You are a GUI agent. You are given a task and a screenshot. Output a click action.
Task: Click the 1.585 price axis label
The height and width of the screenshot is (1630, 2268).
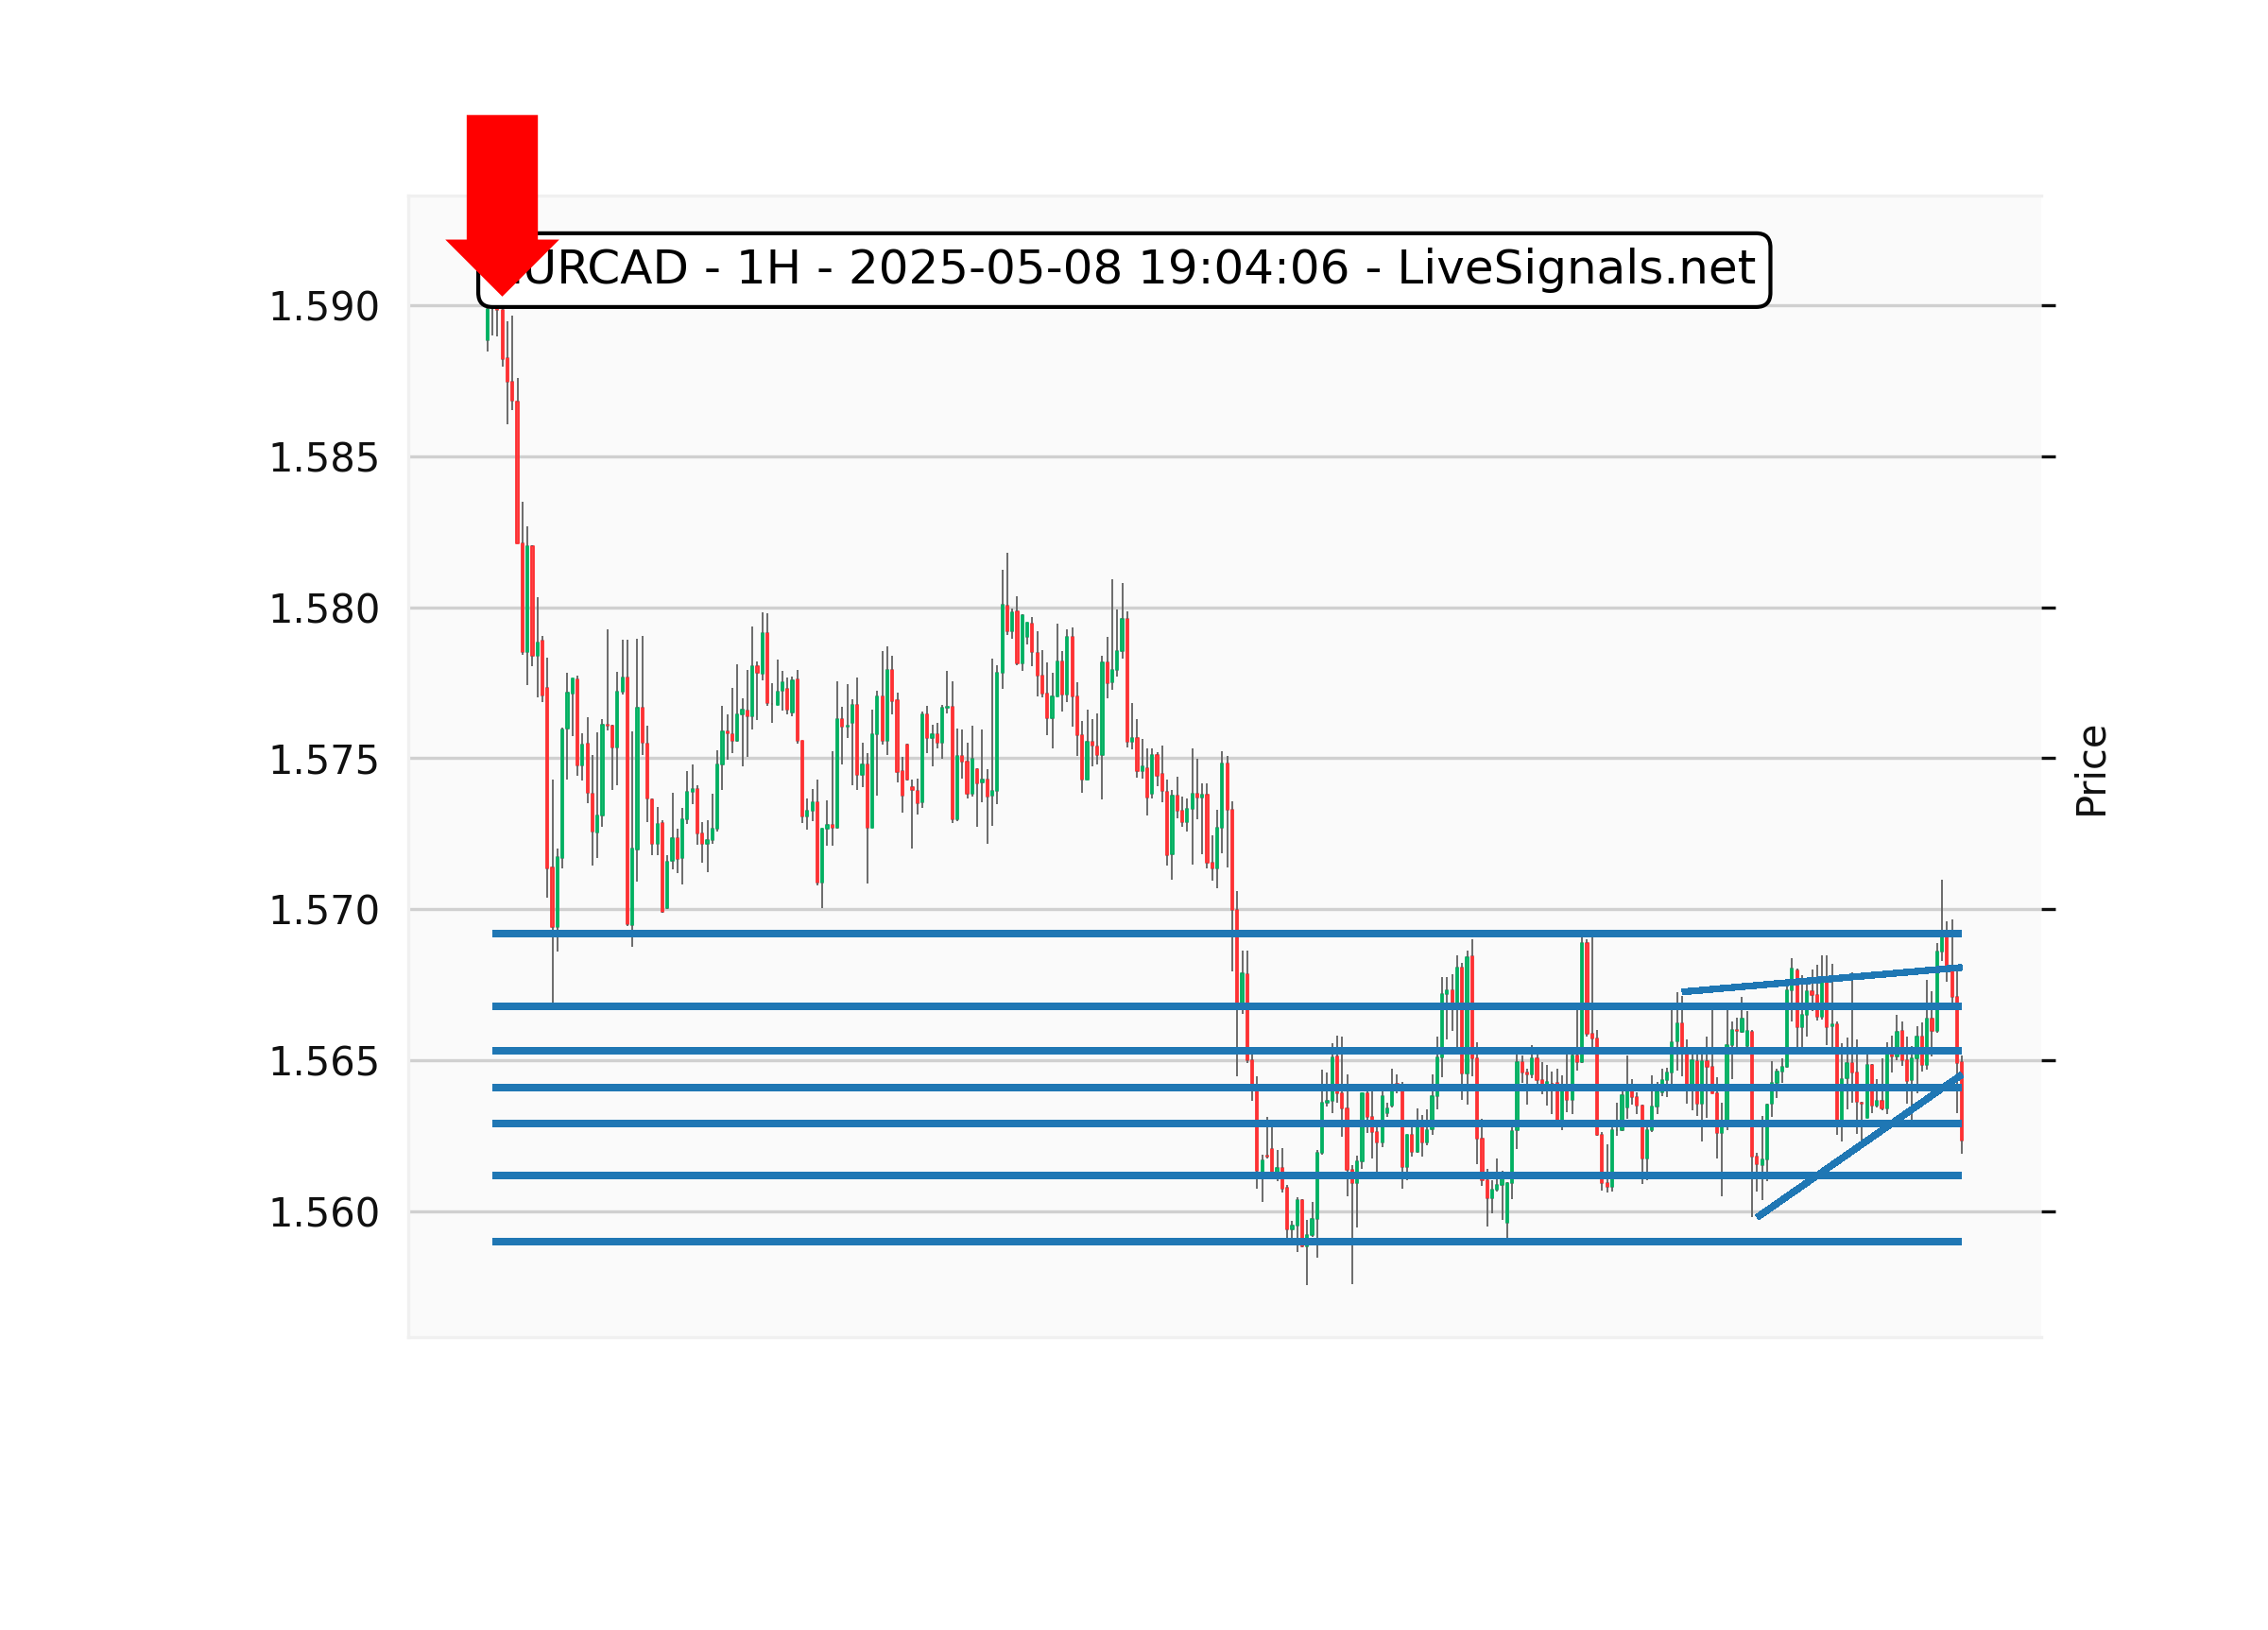pos(323,458)
